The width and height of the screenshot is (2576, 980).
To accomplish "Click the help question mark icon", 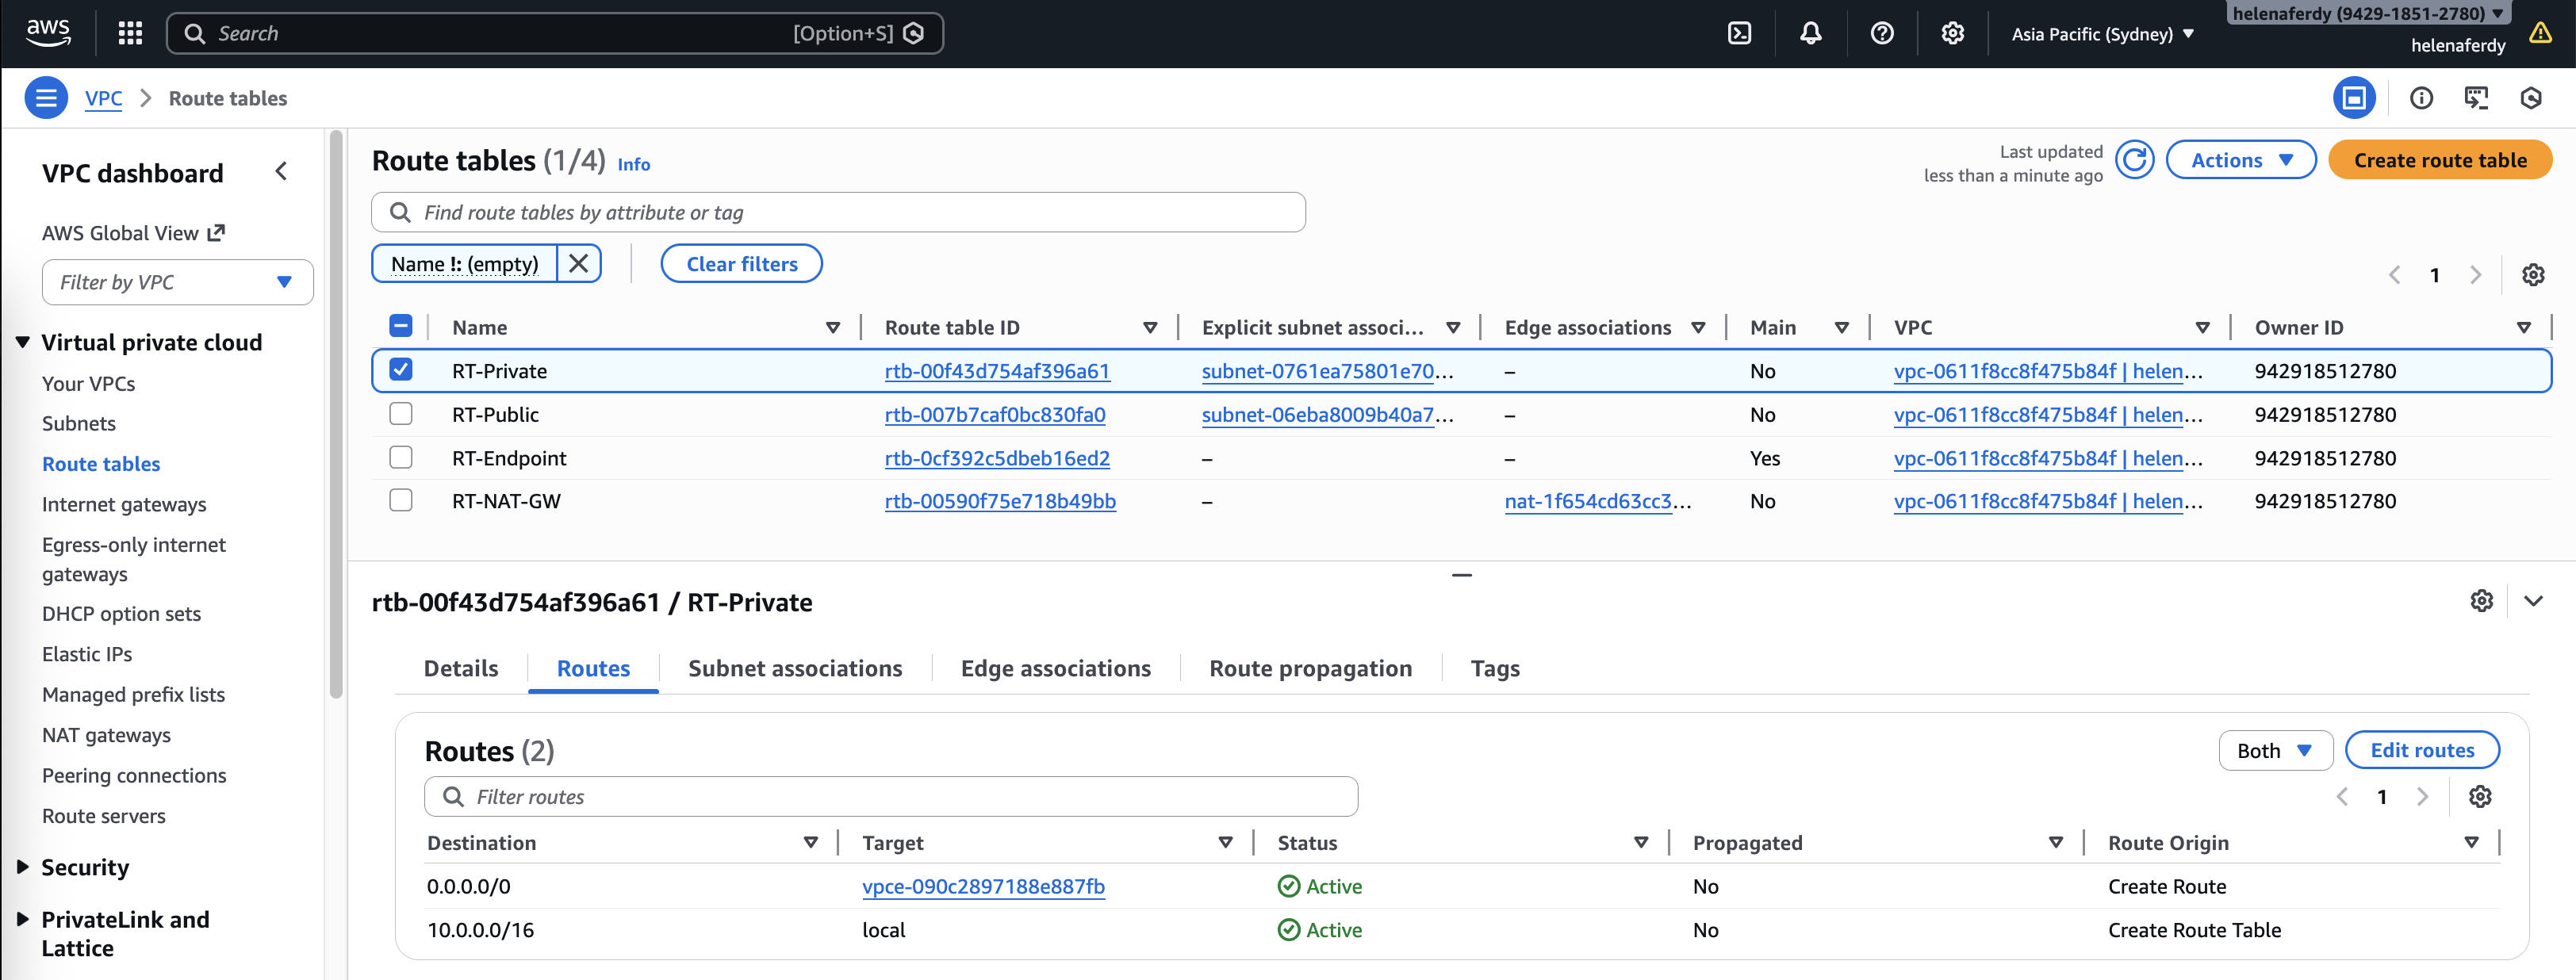I will point(1881,33).
